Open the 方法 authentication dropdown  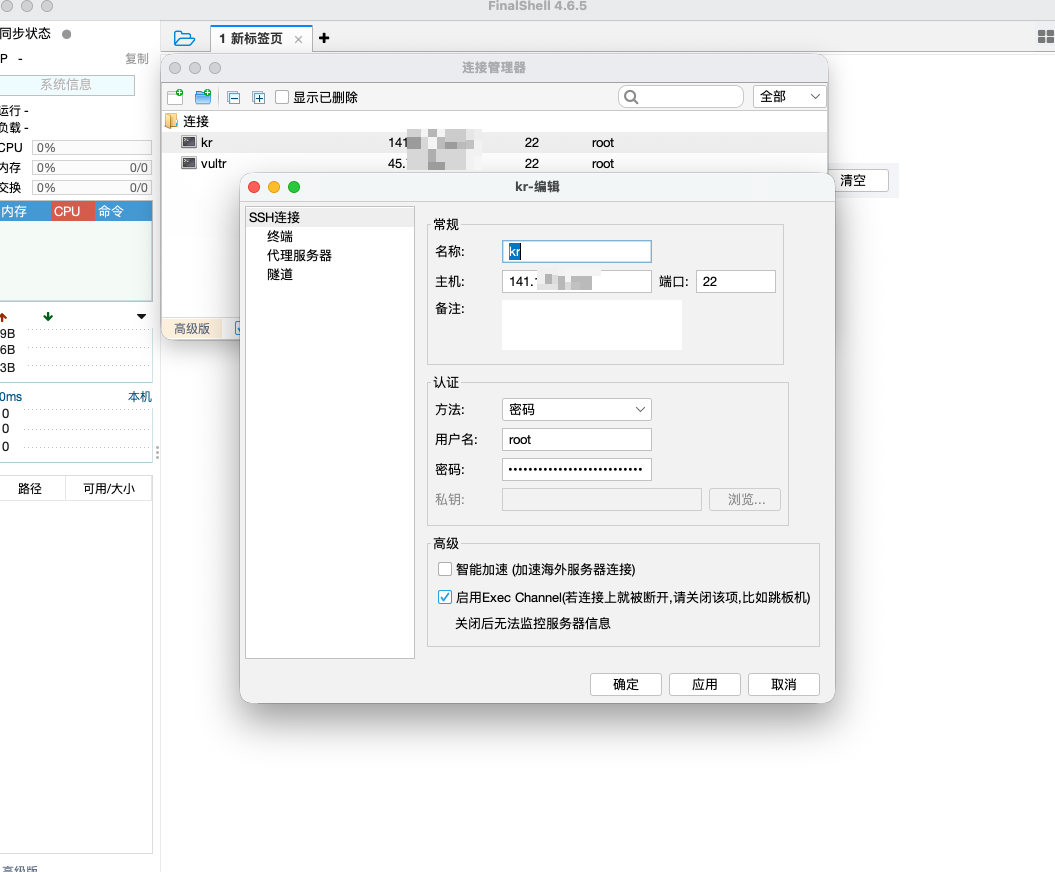point(577,409)
